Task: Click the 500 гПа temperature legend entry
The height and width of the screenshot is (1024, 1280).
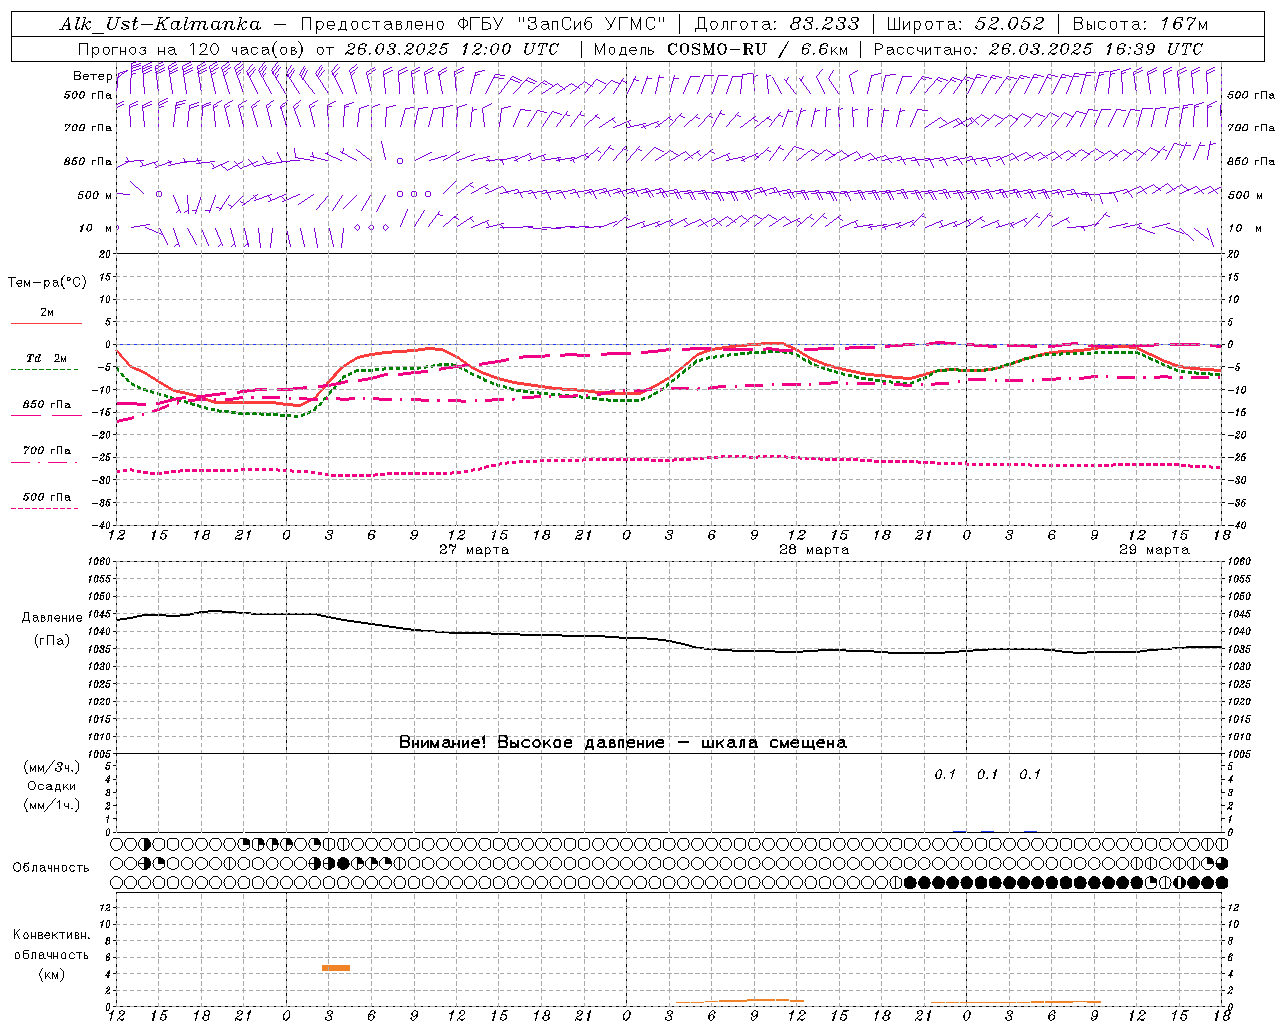Action: 47,497
